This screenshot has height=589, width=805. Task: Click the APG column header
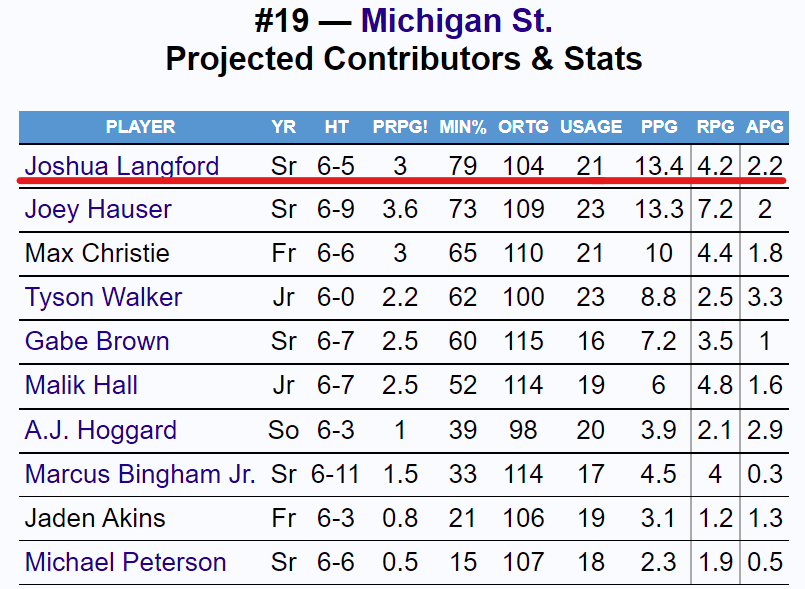point(765,127)
